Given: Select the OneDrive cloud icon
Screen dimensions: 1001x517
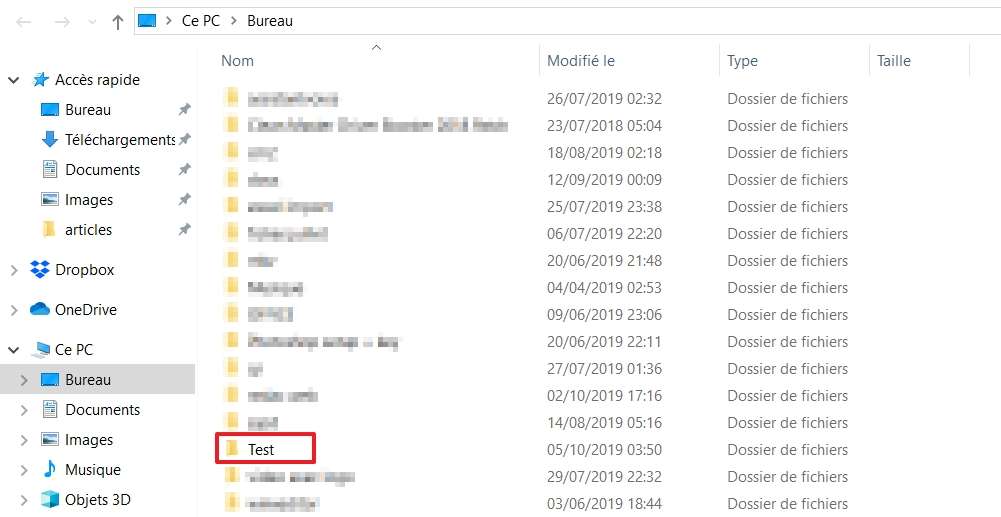Looking at the screenshot, I should coord(40,310).
